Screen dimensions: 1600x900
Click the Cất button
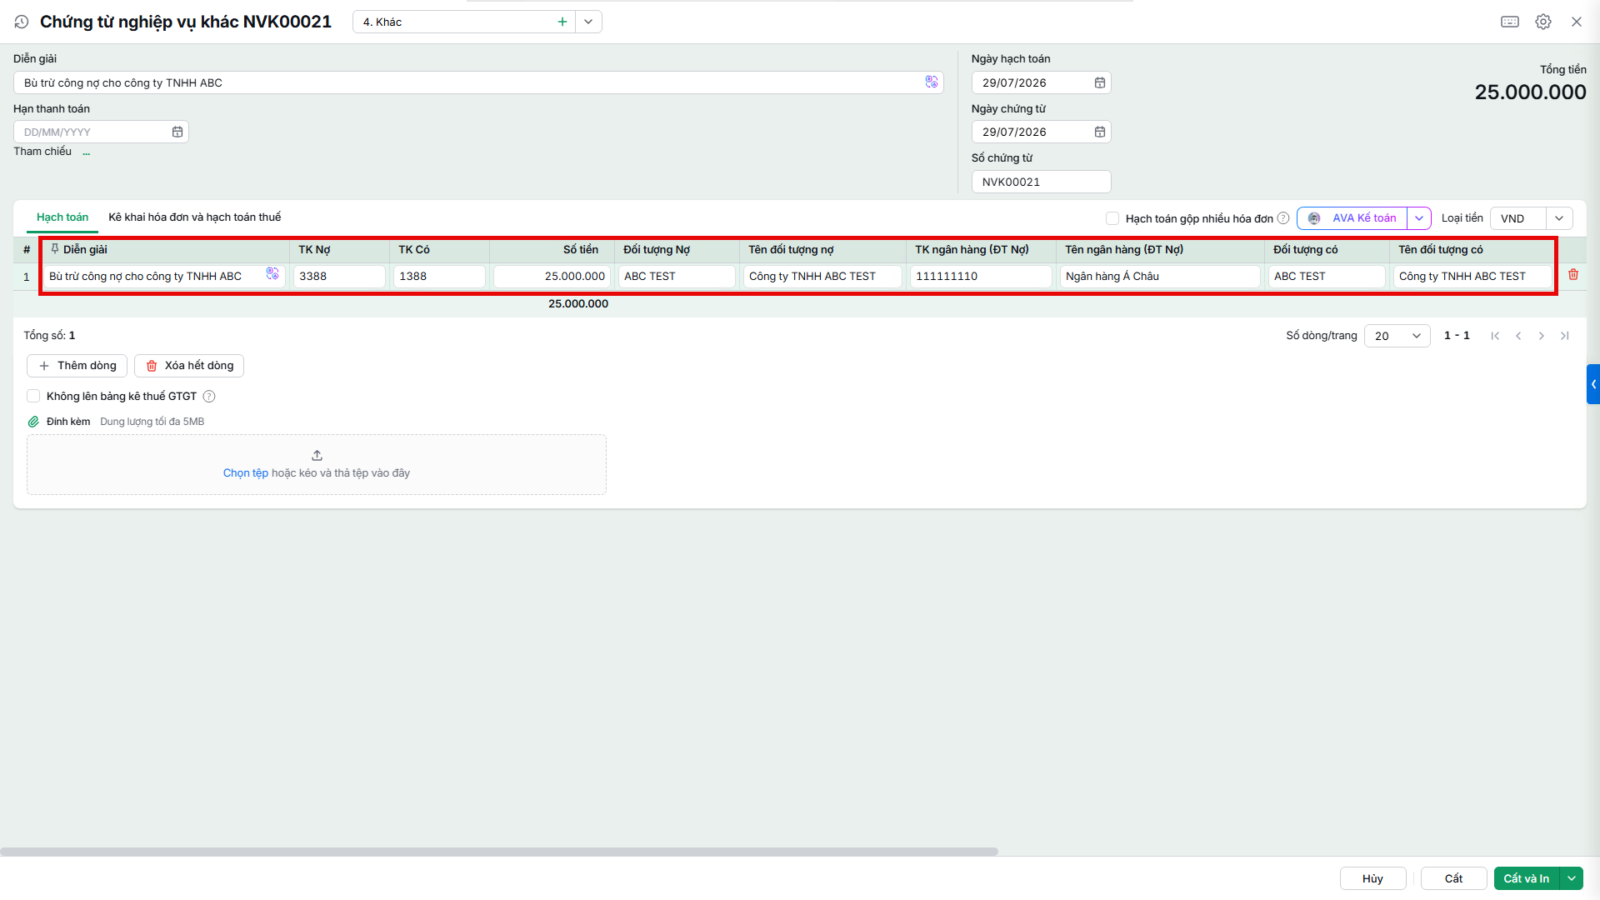(x=1454, y=878)
